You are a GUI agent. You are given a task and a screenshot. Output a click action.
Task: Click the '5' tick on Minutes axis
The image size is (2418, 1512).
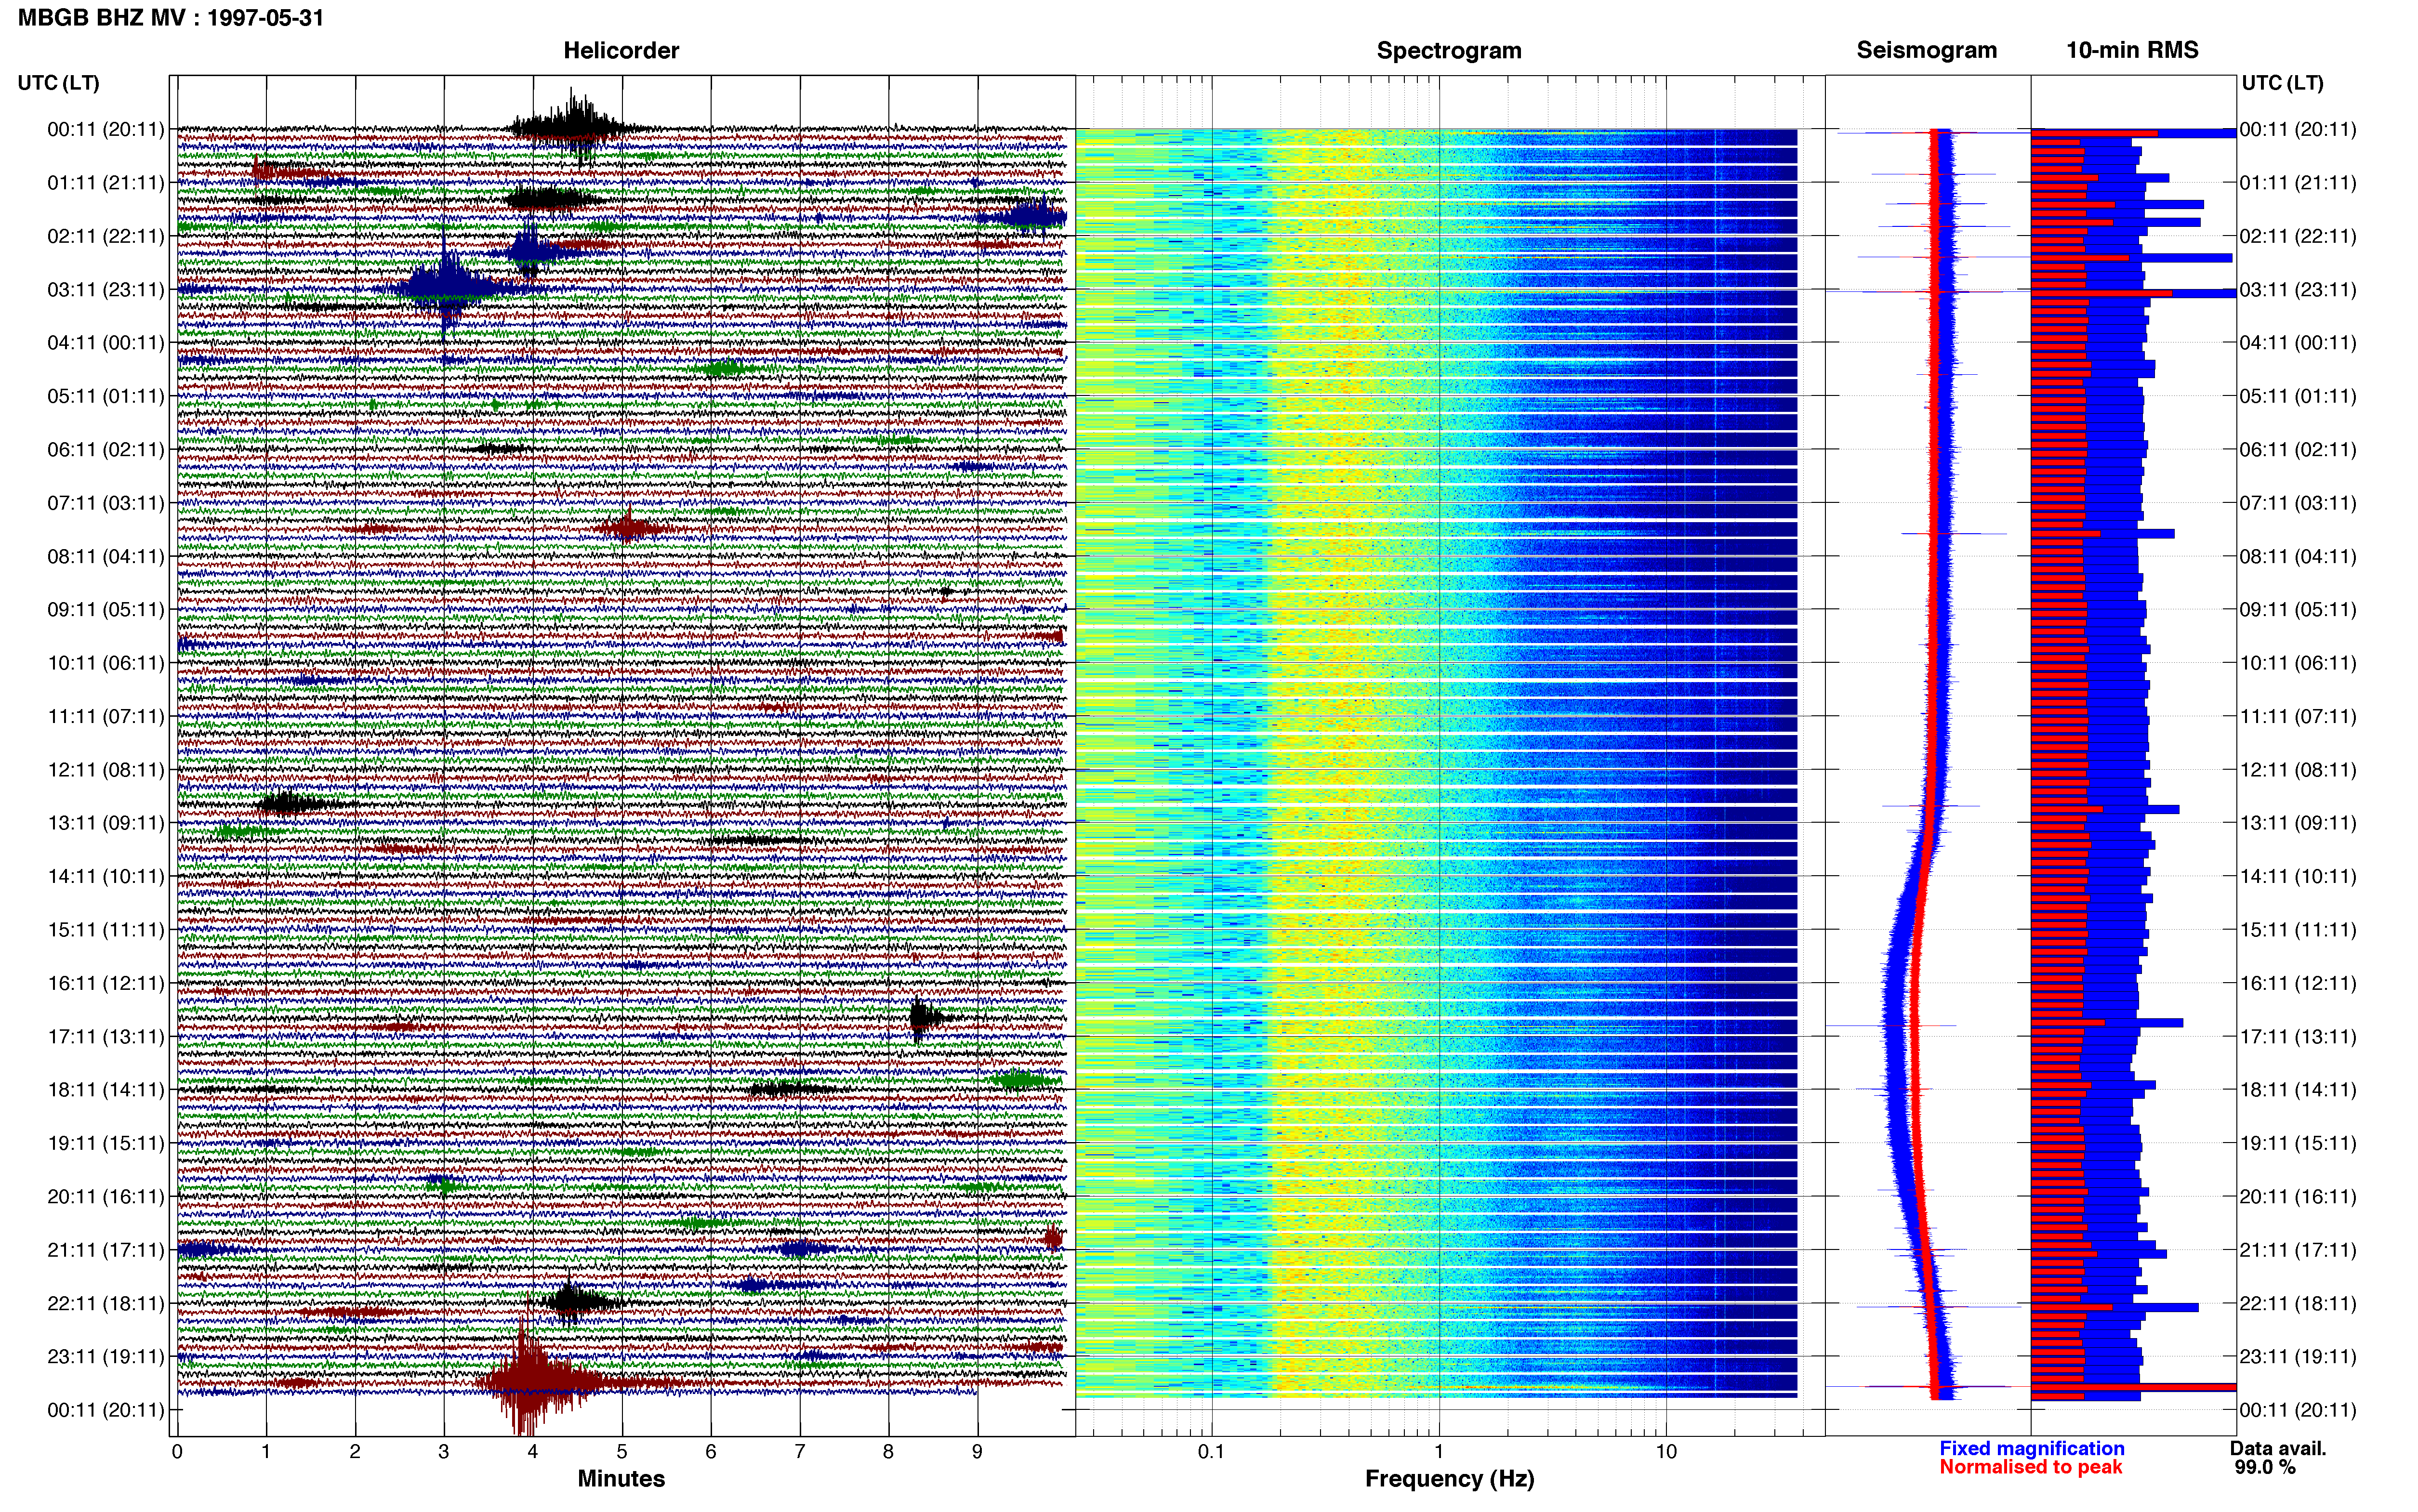pos(622,1452)
